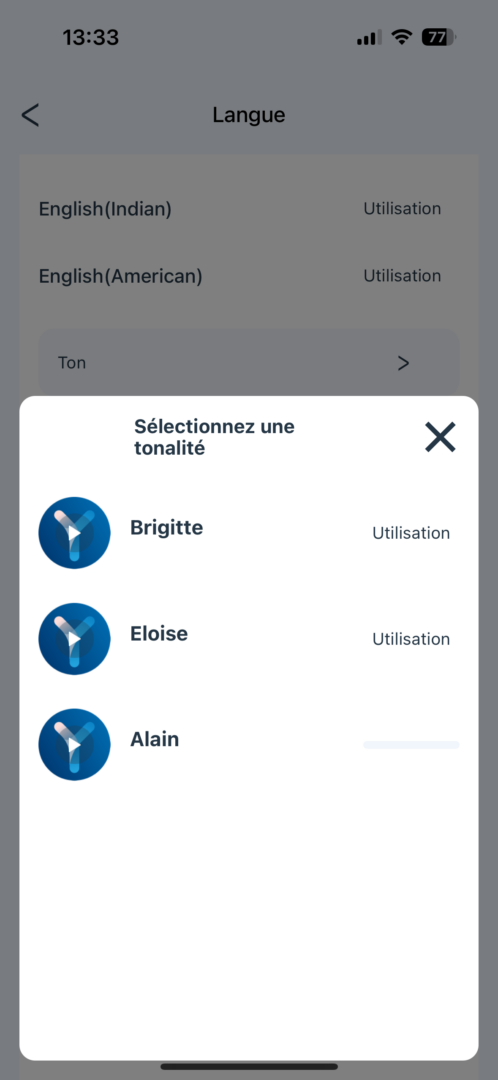Select the Eloise voice name
Screen dimensions: 498x1080
point(159,634)
